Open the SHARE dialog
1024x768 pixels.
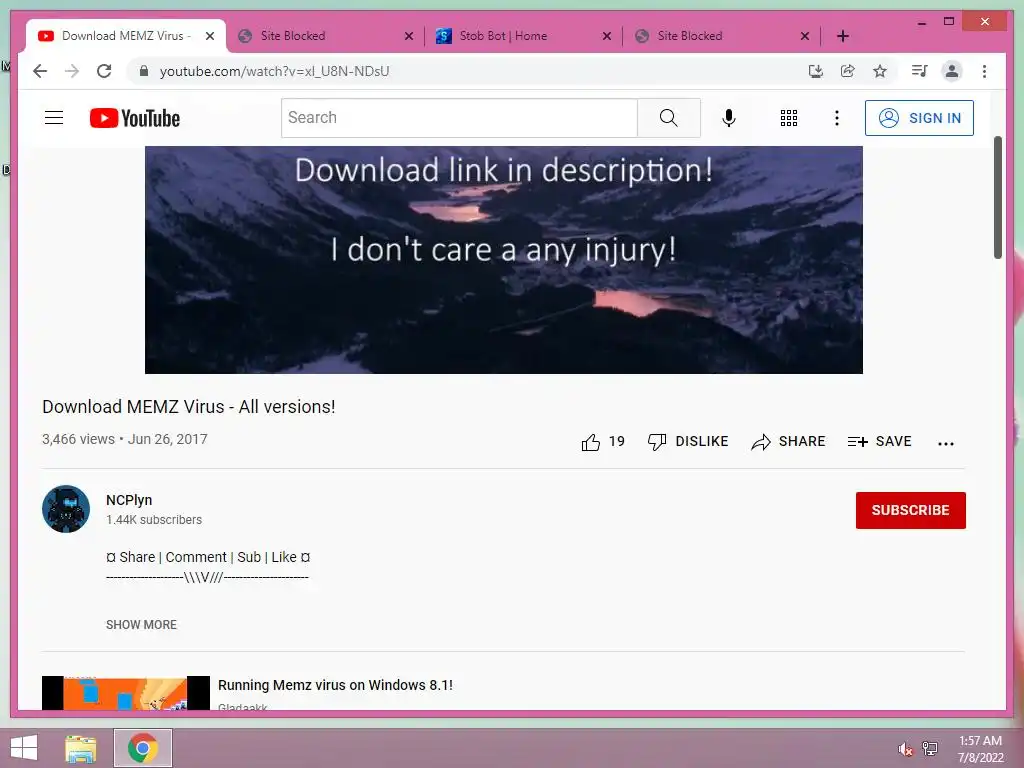tap(788, 442)
